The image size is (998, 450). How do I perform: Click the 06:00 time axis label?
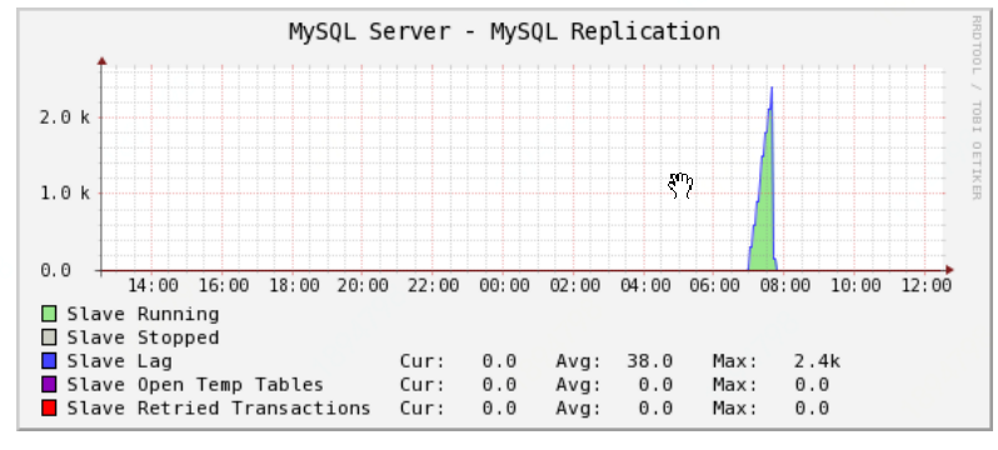point(715,285)
